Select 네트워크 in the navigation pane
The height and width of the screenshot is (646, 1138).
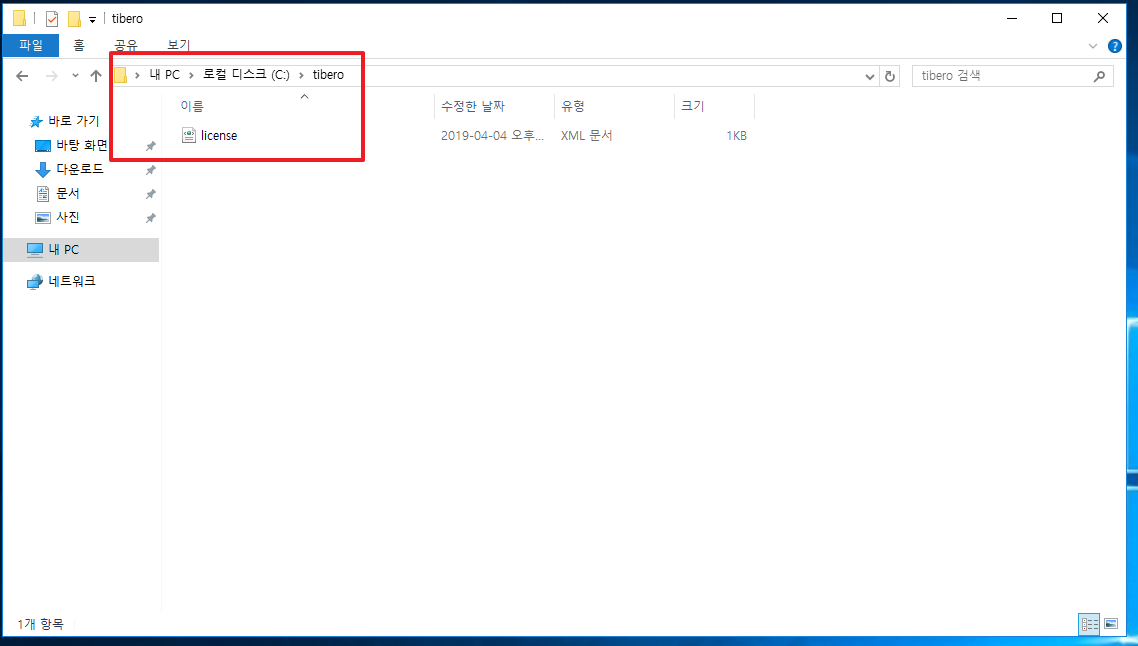point(71,281)
